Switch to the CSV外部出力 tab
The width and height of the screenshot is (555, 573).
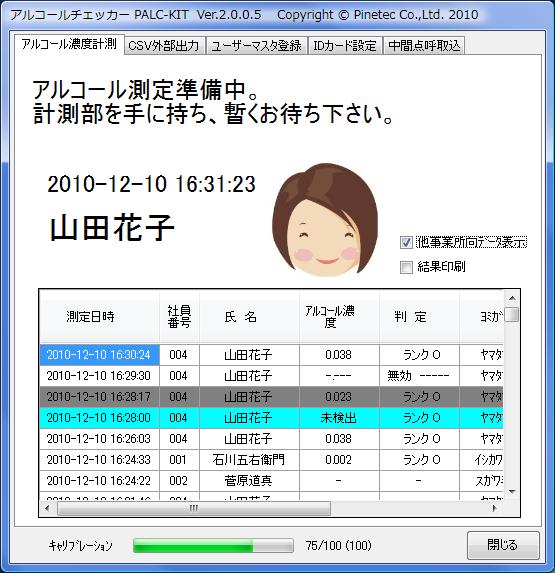[x=164, y=46]
